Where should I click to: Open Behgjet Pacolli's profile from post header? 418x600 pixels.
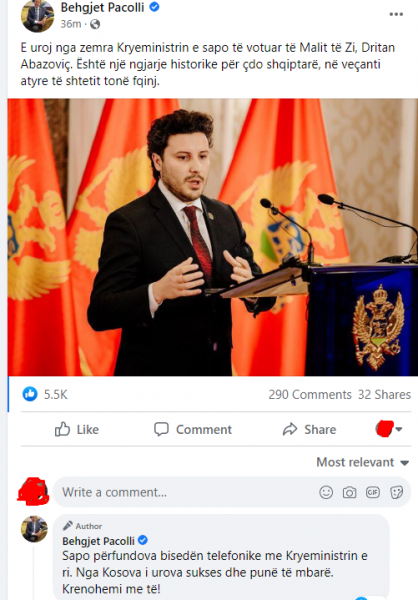(x=102, y=7)
